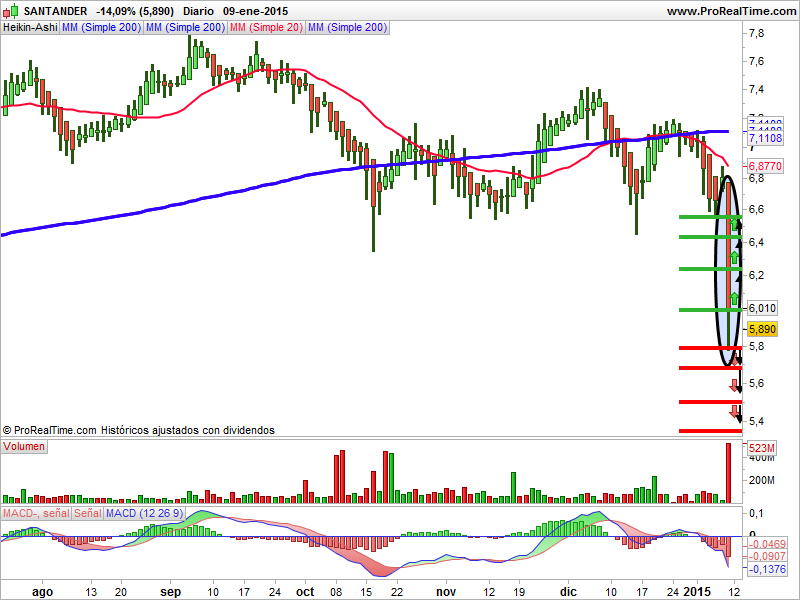Click the '2015' year label on time axis

tap(697, 592)
